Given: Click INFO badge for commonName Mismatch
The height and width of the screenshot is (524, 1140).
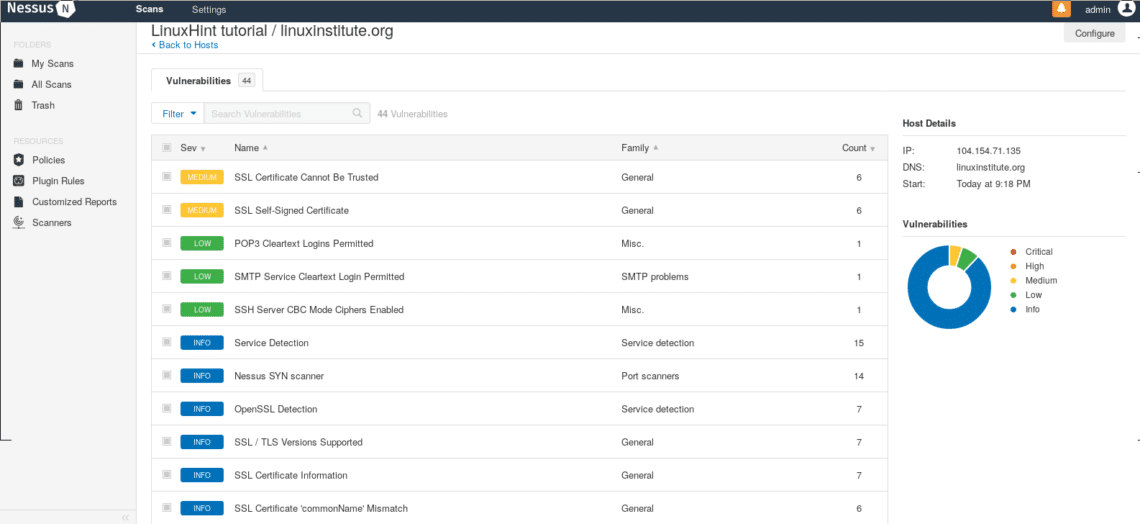Looking at the screenshot, I should click(202, 508).
